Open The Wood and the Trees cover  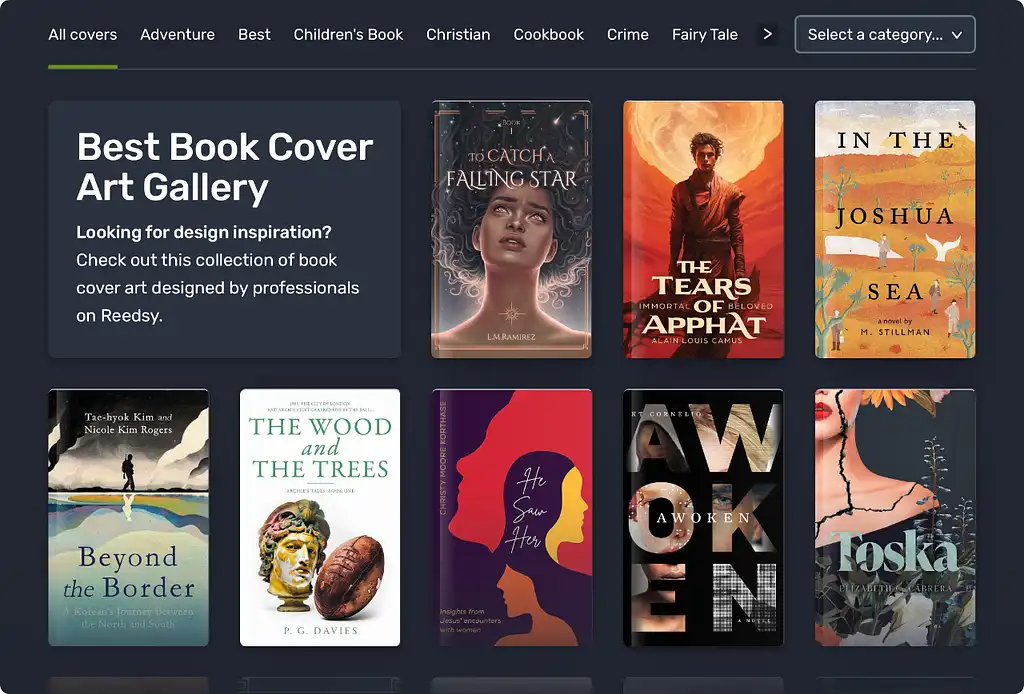(320, 517)
